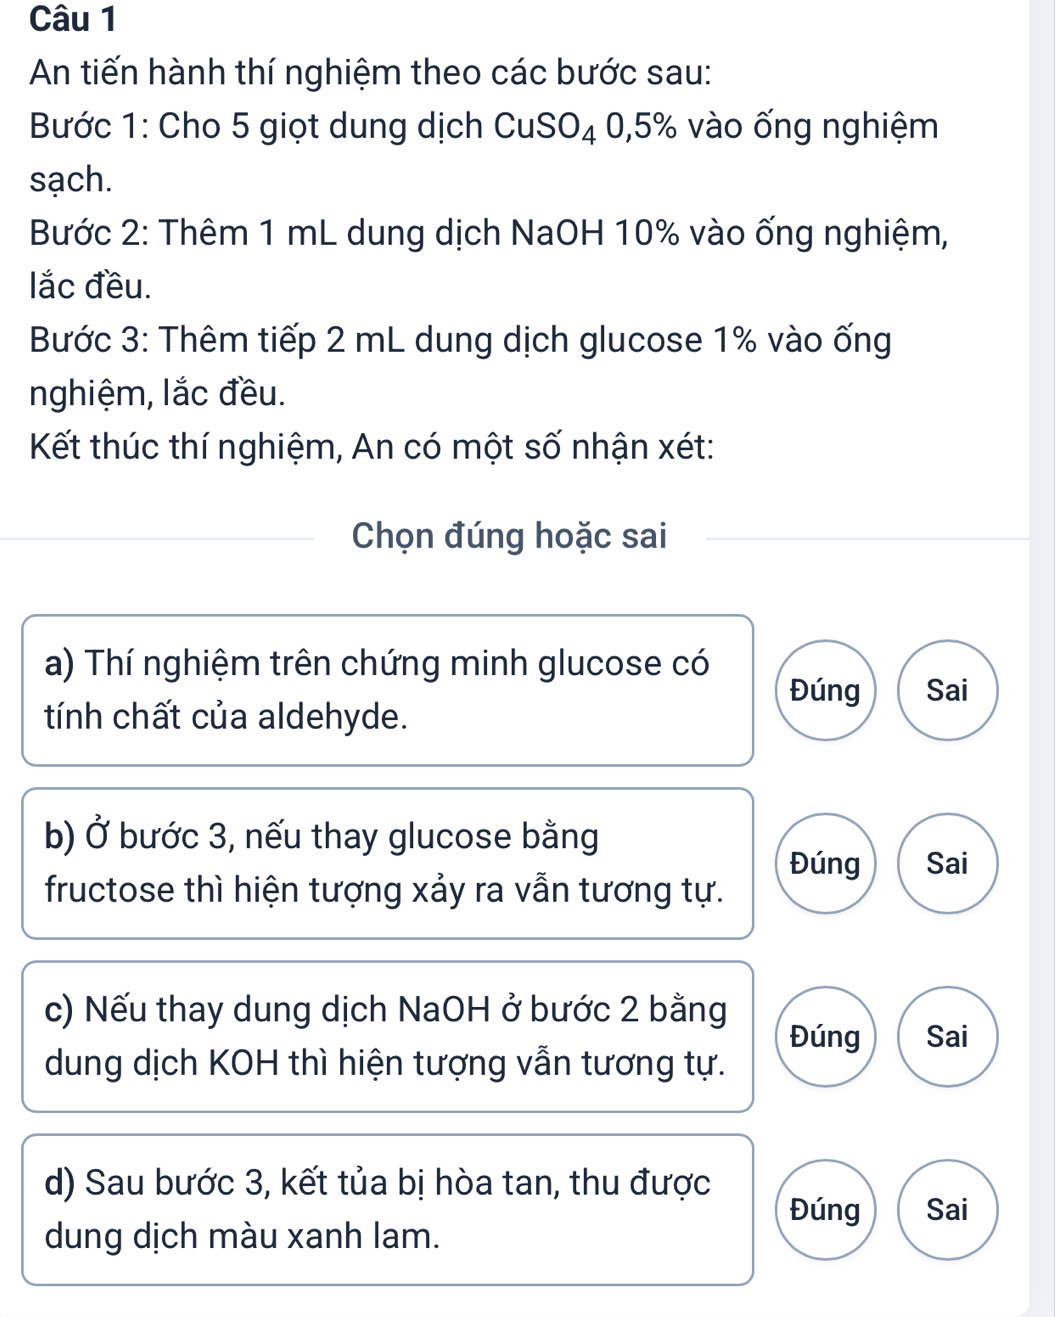1055x1317 pixels.
Task: Click statement card c about KOH solution
Action: pos(387,1036)
